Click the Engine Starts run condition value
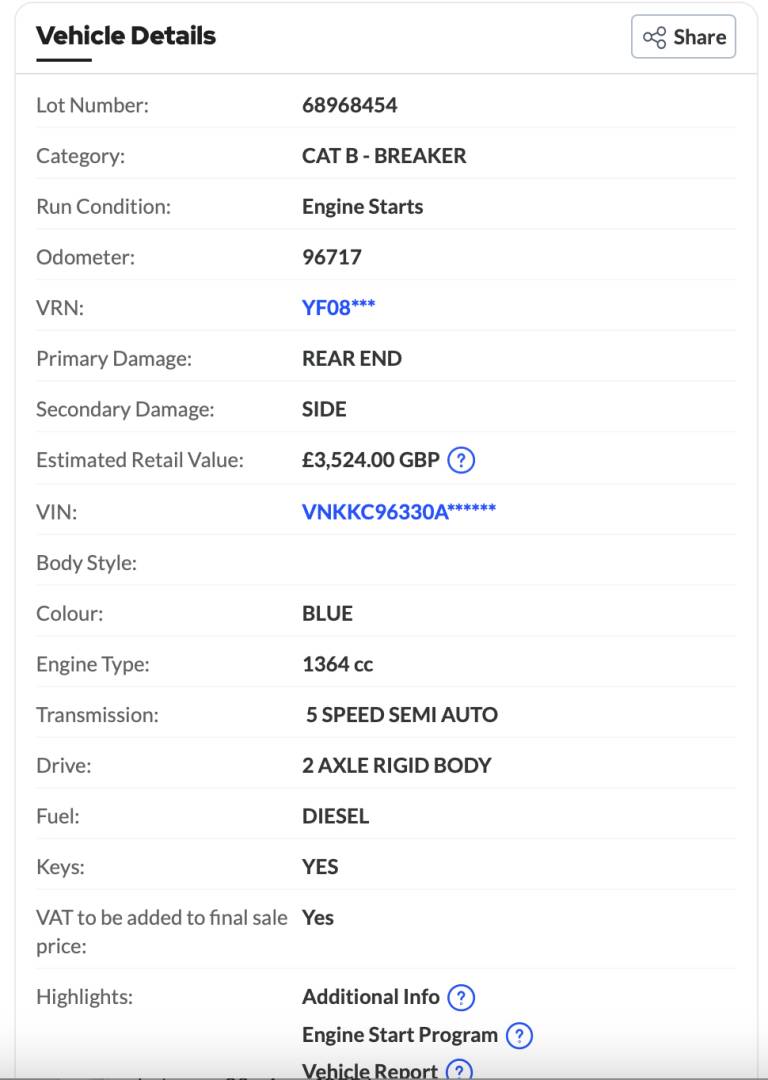This screenshot has height=1080, width=768. click(x=362, y=207)
